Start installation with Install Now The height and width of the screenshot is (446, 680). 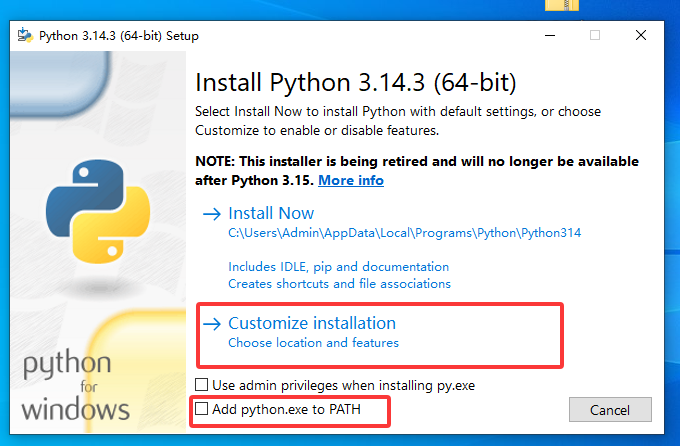click(271, 213)
